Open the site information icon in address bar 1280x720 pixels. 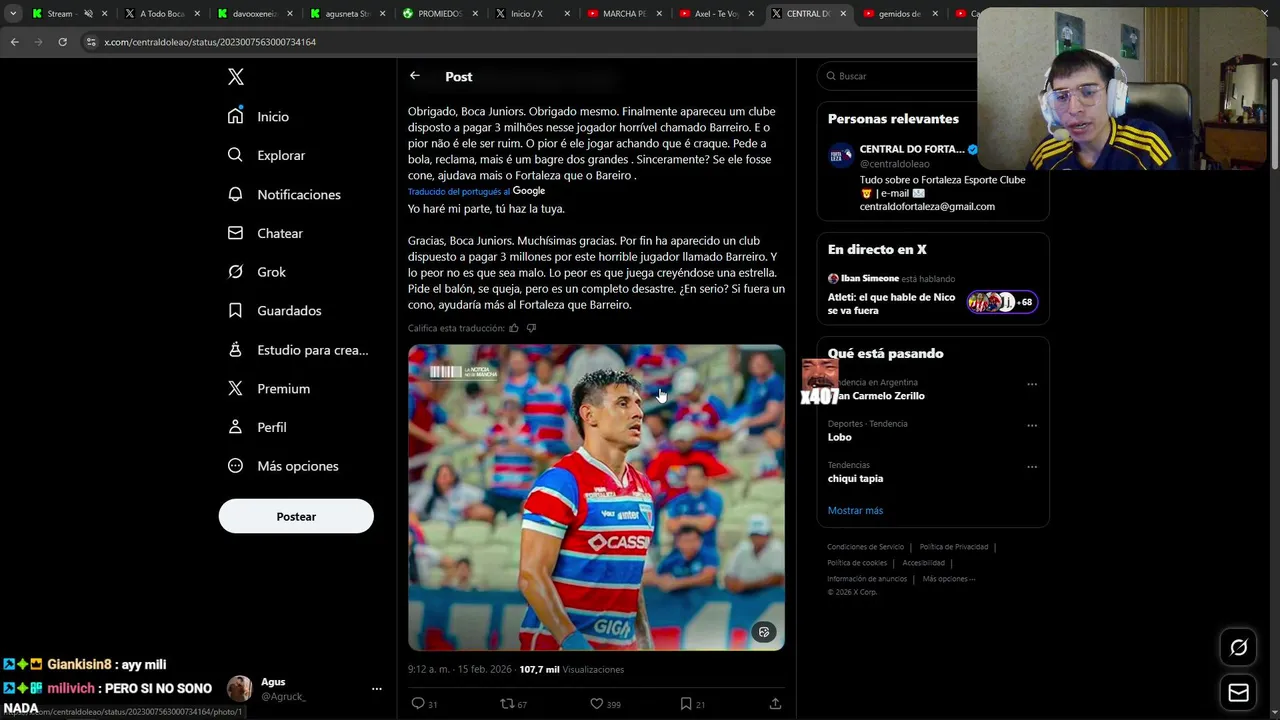pos(91,42)
